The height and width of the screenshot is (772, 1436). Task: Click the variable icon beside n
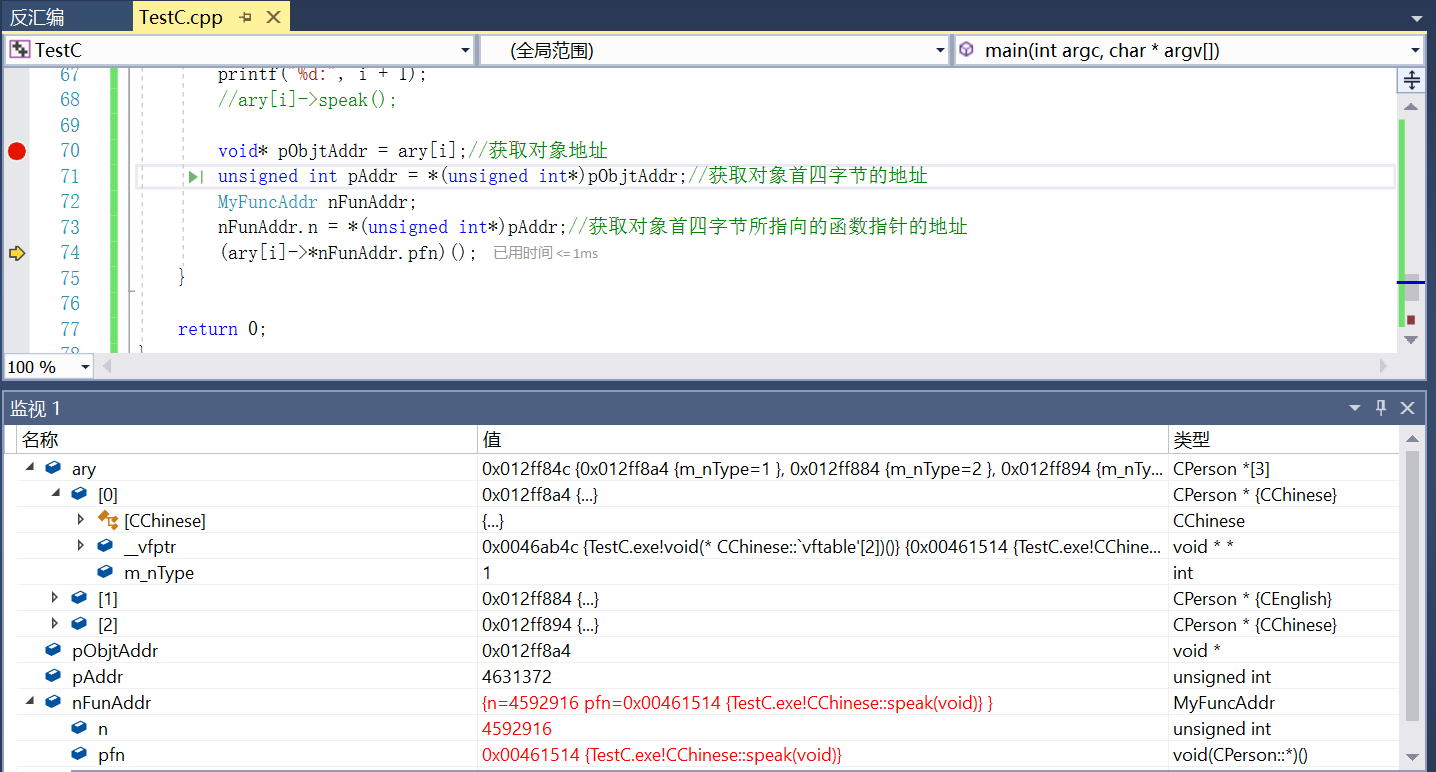click(x=79, y=728)
